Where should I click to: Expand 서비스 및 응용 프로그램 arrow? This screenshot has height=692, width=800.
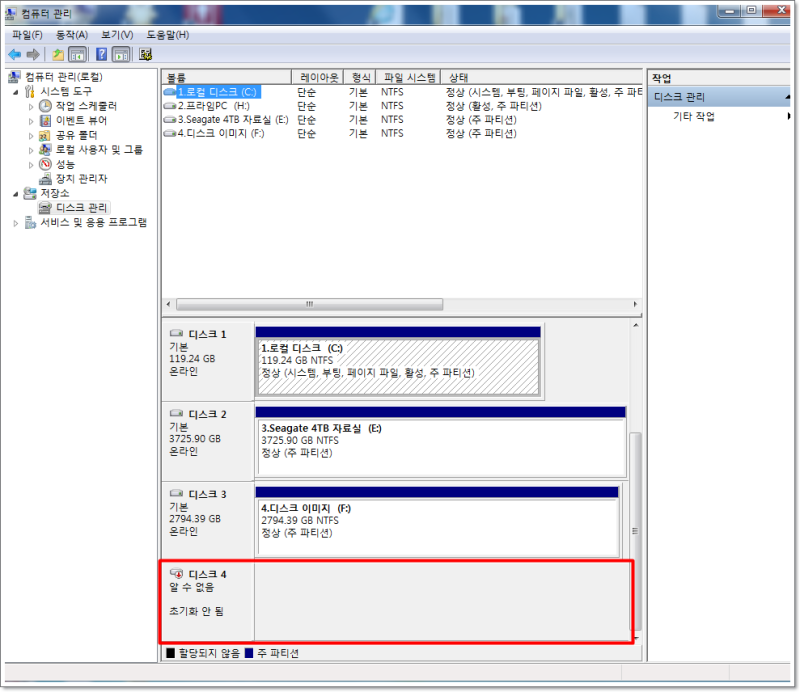[16, 223]
